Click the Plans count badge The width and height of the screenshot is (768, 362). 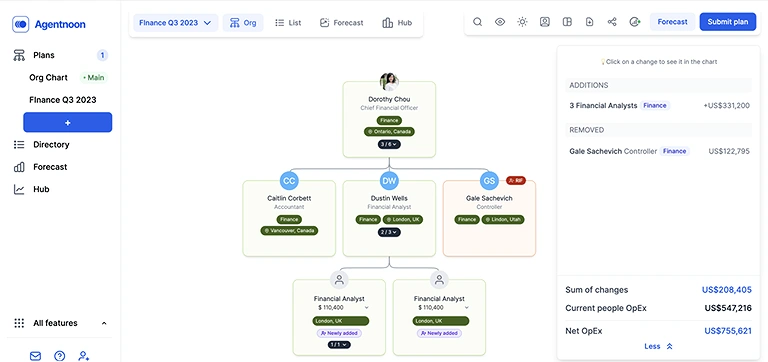coord(102,55)
